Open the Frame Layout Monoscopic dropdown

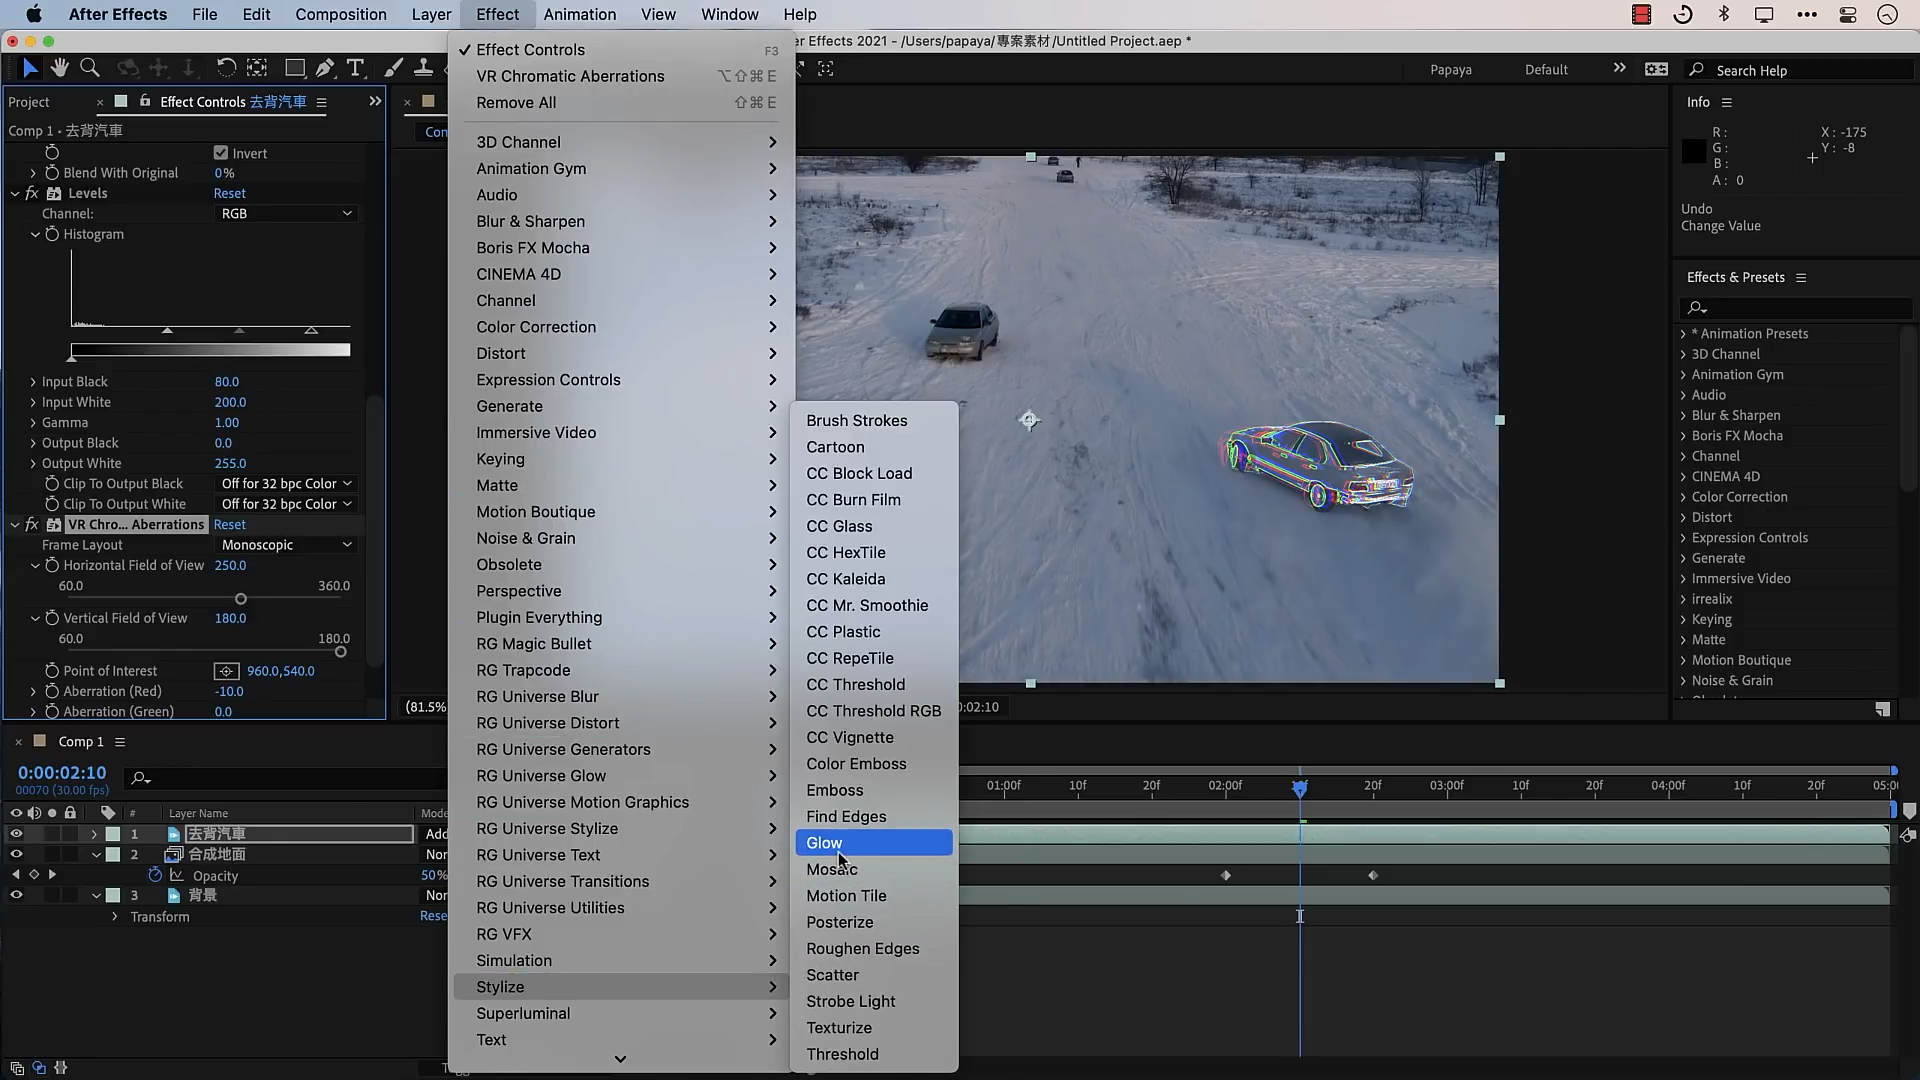[286, 545]
